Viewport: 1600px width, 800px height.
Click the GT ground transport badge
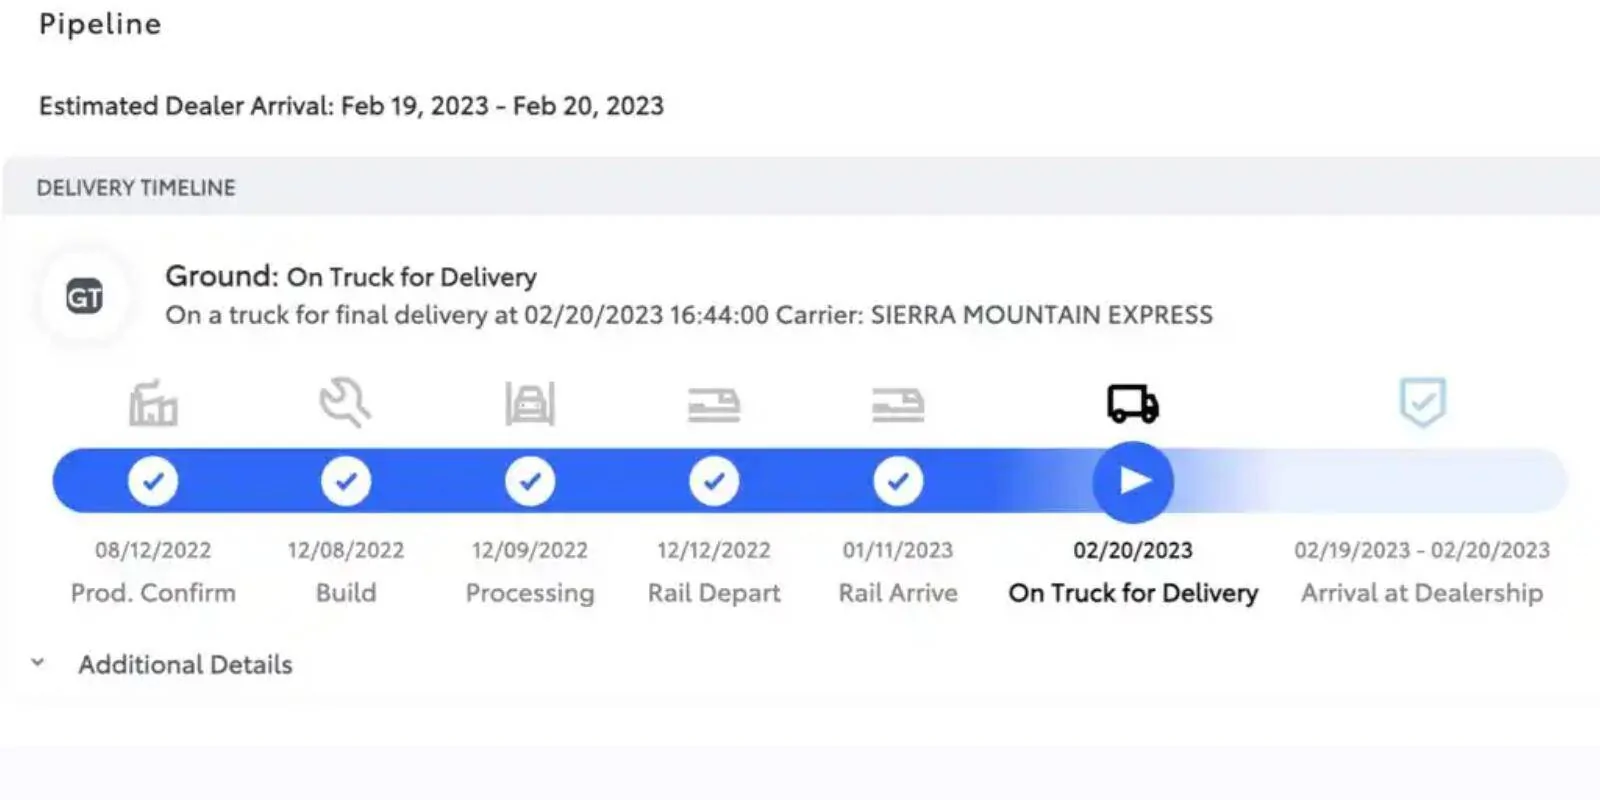coord(85,297)
